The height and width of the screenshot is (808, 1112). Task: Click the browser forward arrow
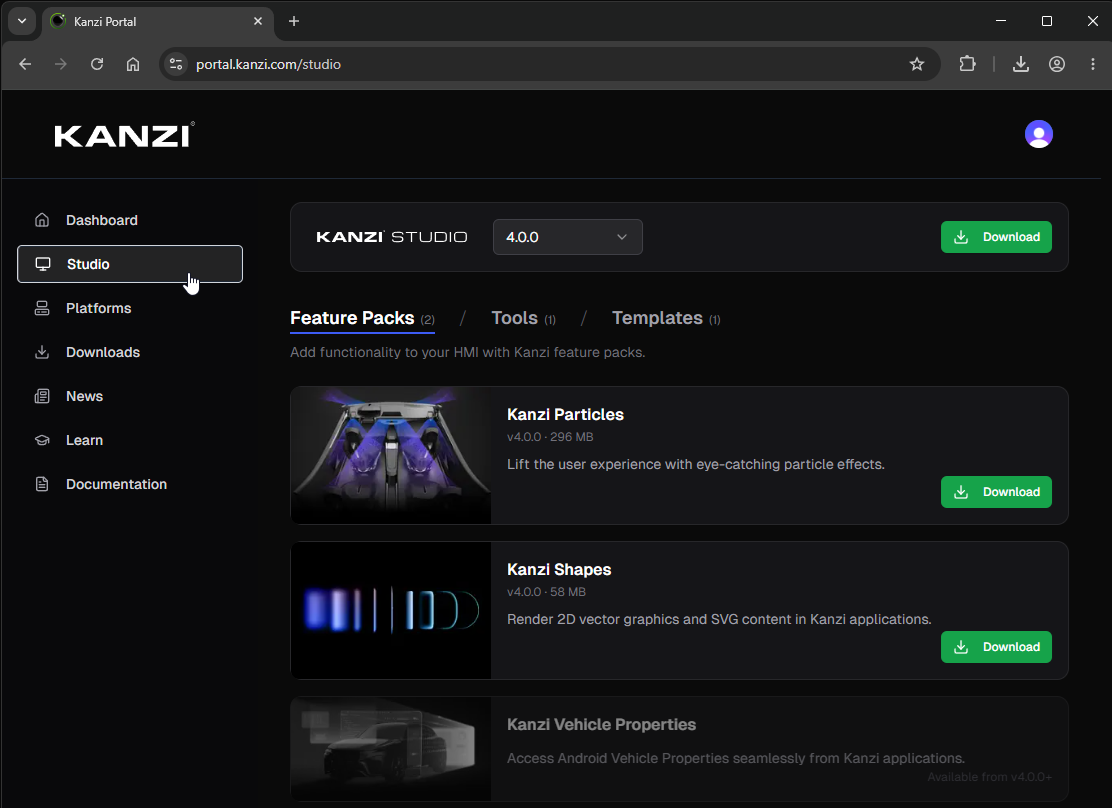point(61,64)
